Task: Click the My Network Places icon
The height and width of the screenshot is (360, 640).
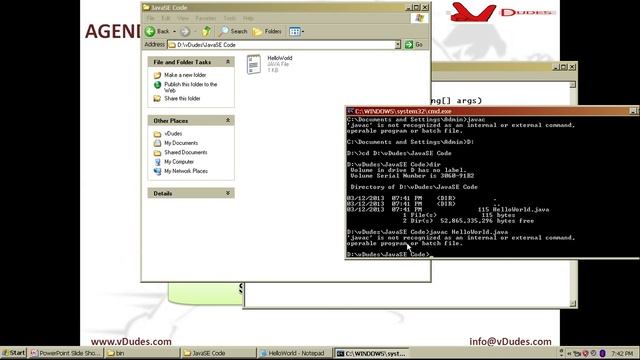Action: click(157, 171)
